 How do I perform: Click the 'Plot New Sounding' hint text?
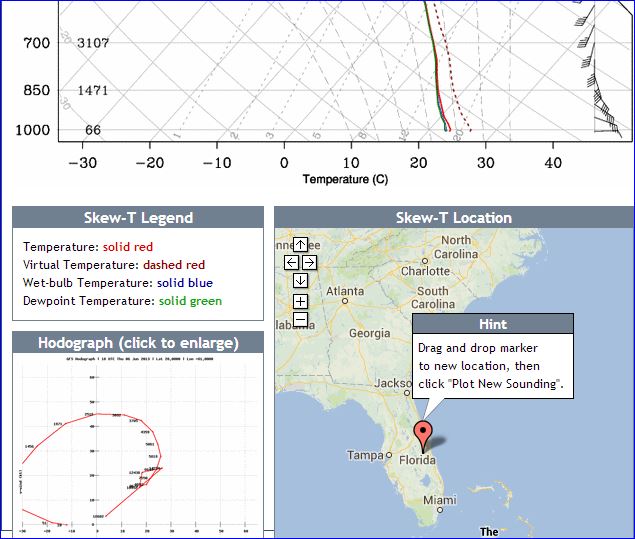pos(505,383)
